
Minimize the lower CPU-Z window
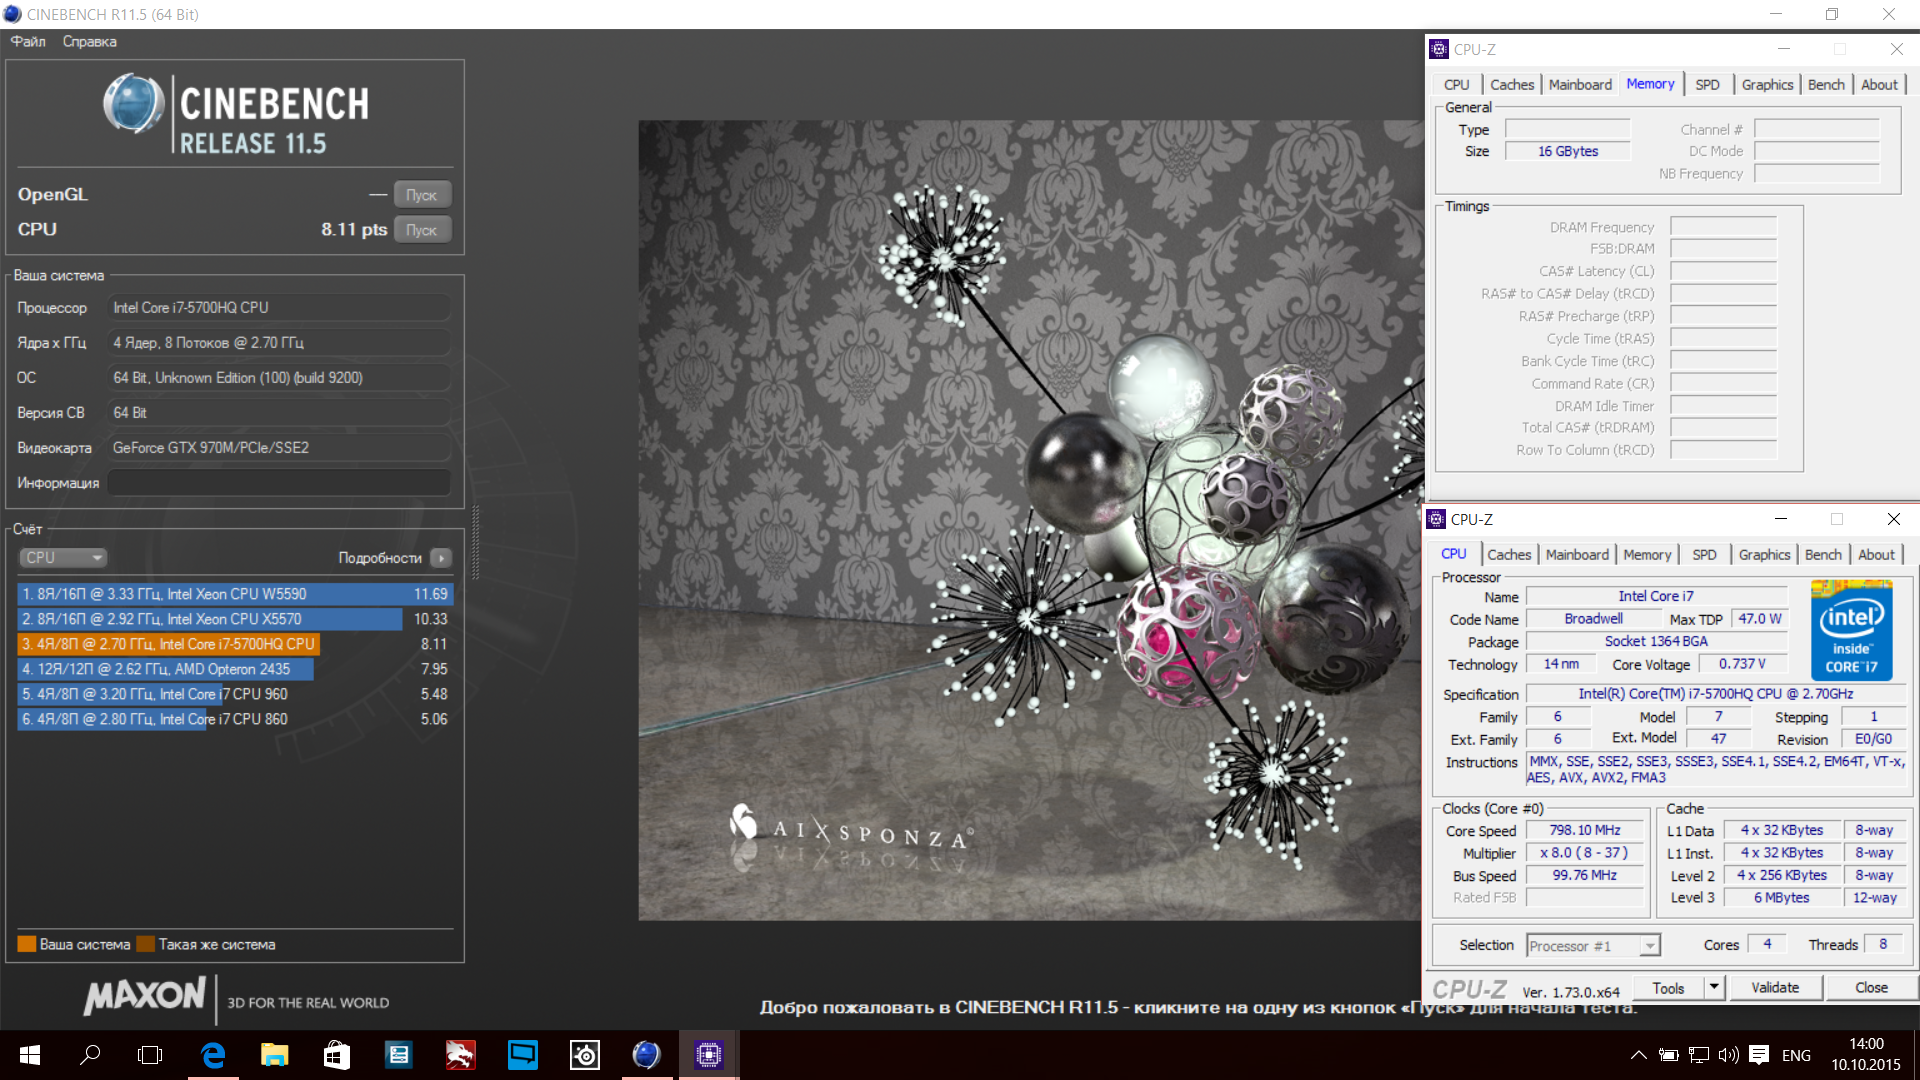1780,519
